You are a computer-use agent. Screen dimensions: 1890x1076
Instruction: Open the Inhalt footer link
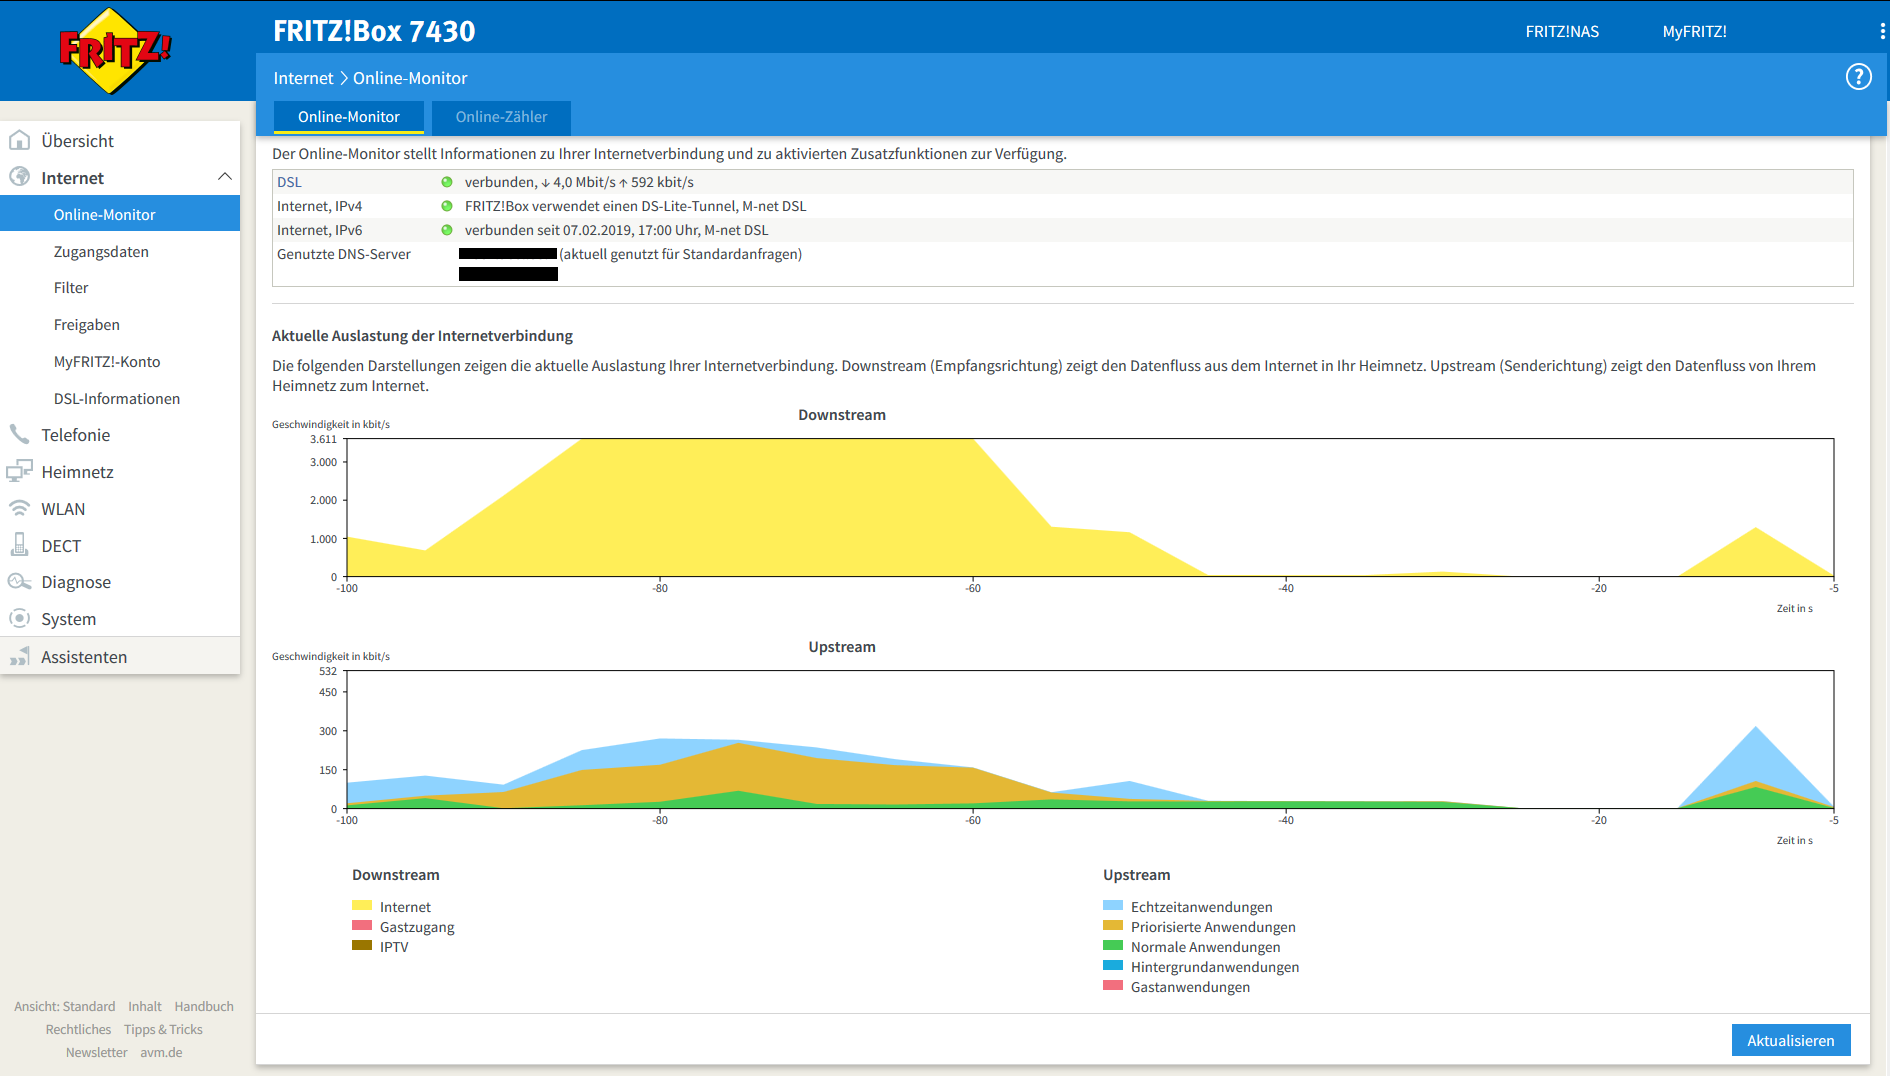tap(144, 1006)
